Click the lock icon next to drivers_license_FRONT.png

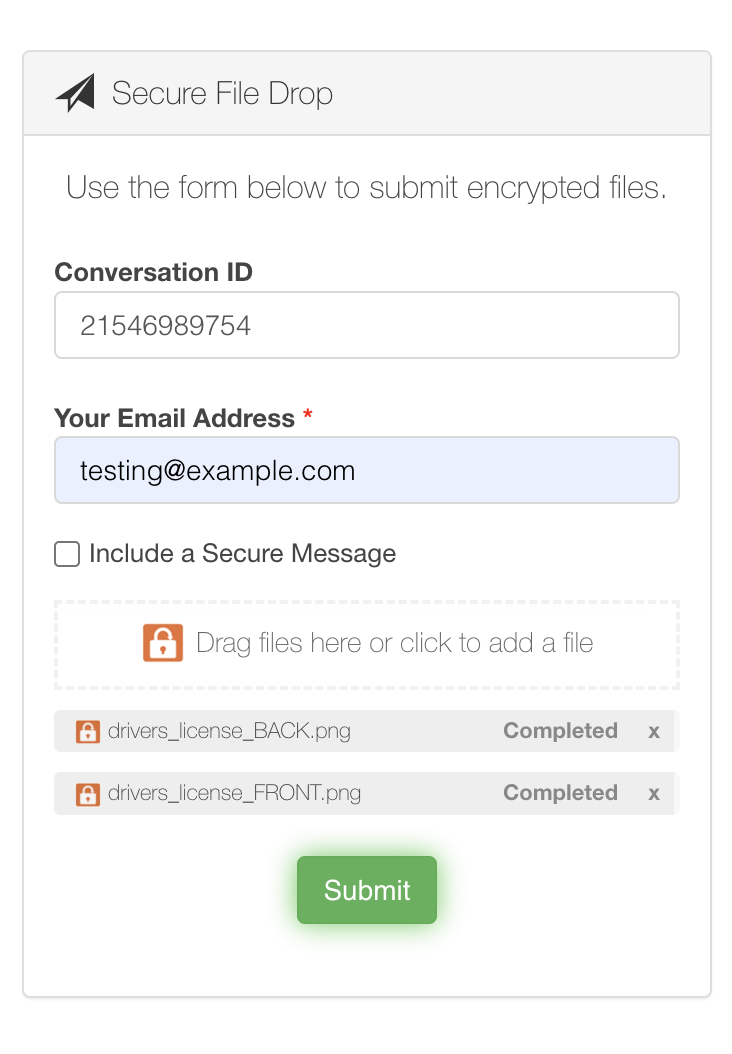pos(88,792)
